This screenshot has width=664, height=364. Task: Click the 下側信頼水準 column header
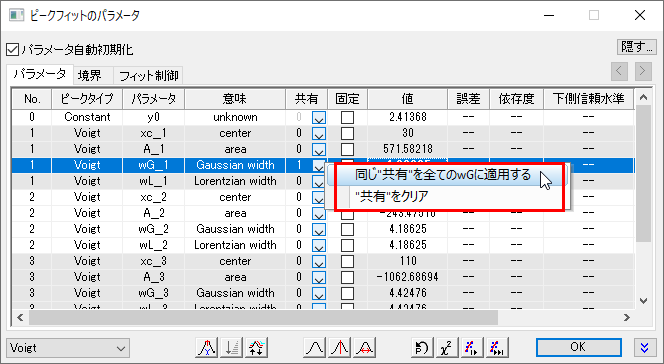pyautogui.click(x=588, y=99)
